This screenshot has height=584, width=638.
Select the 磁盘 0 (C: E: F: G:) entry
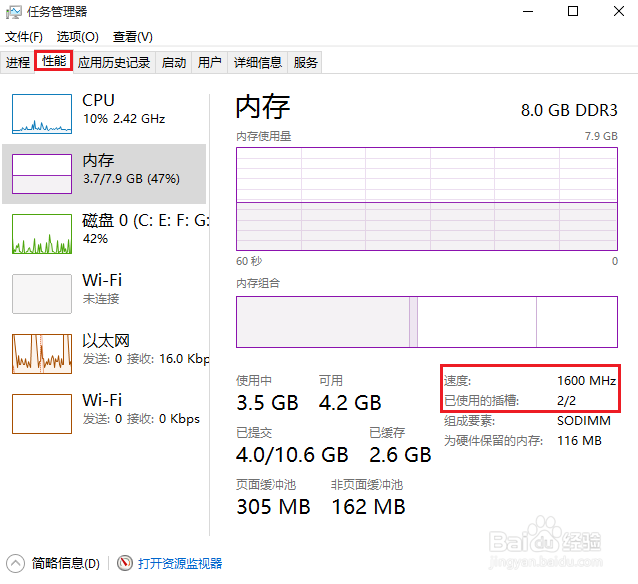[x=104, y=234]
